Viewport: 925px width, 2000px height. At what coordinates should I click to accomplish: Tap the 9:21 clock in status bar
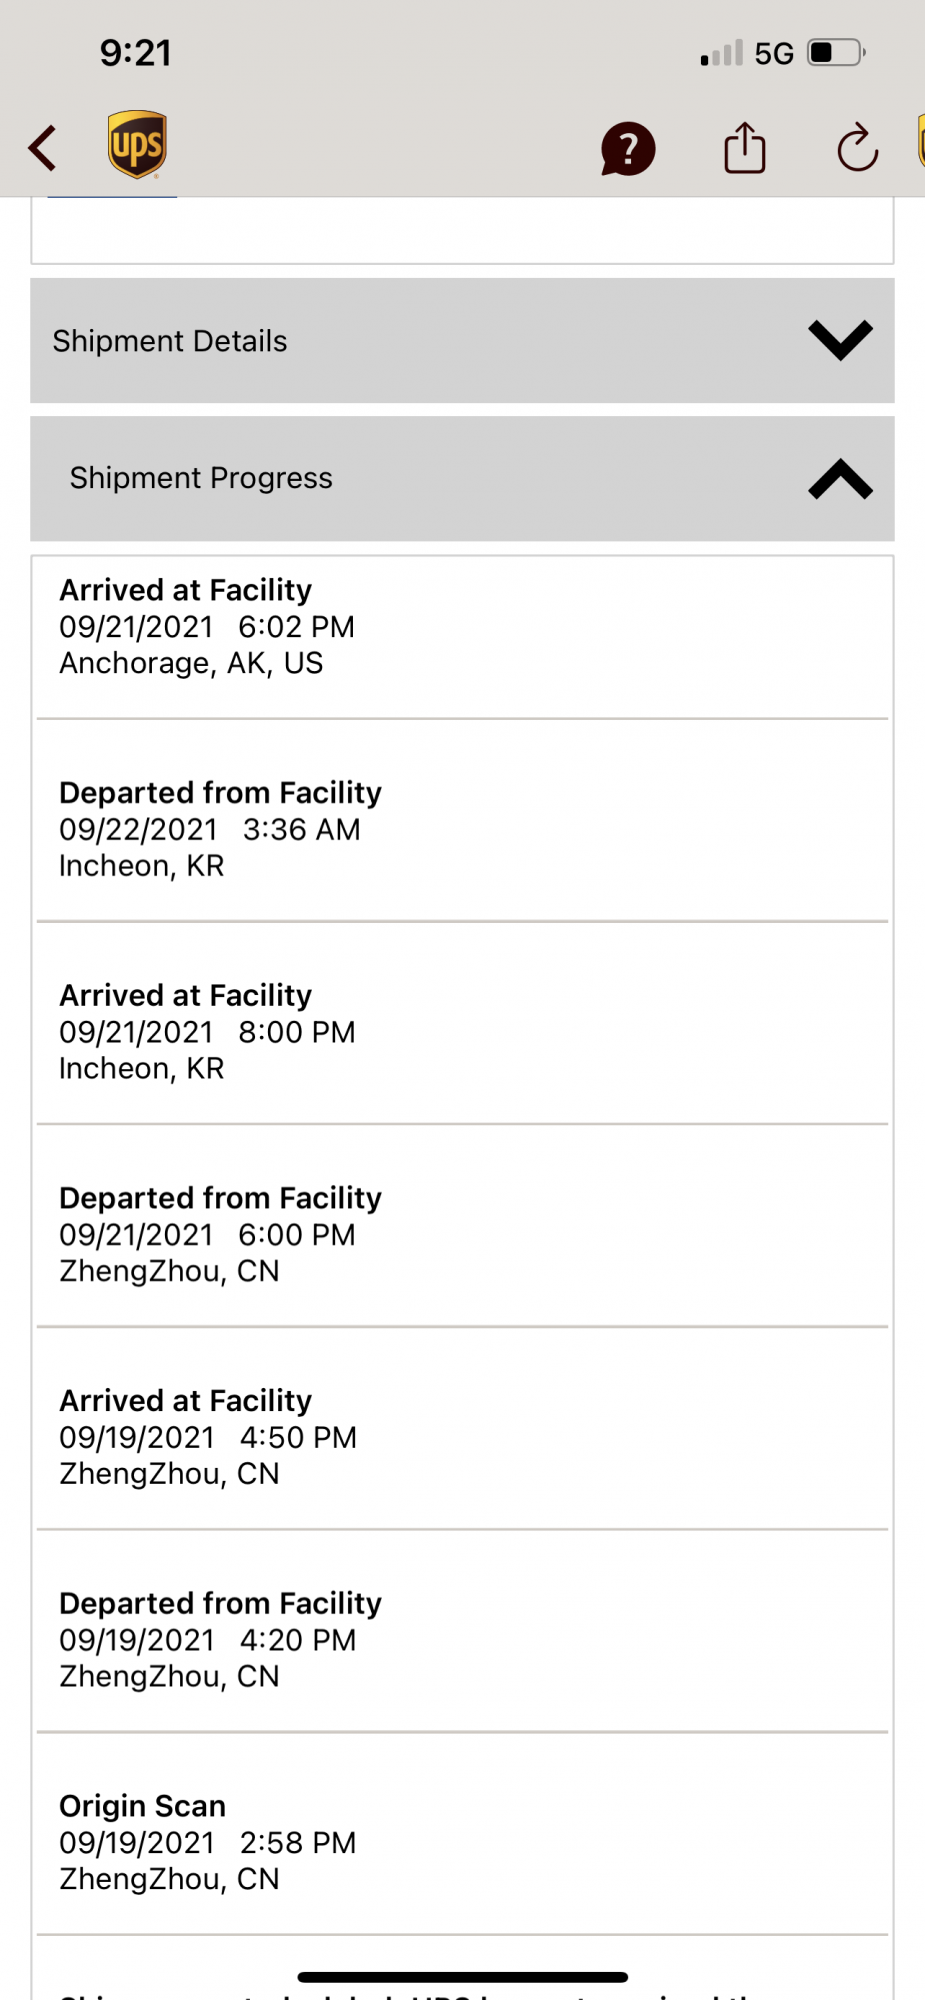[x=136, y=52]
